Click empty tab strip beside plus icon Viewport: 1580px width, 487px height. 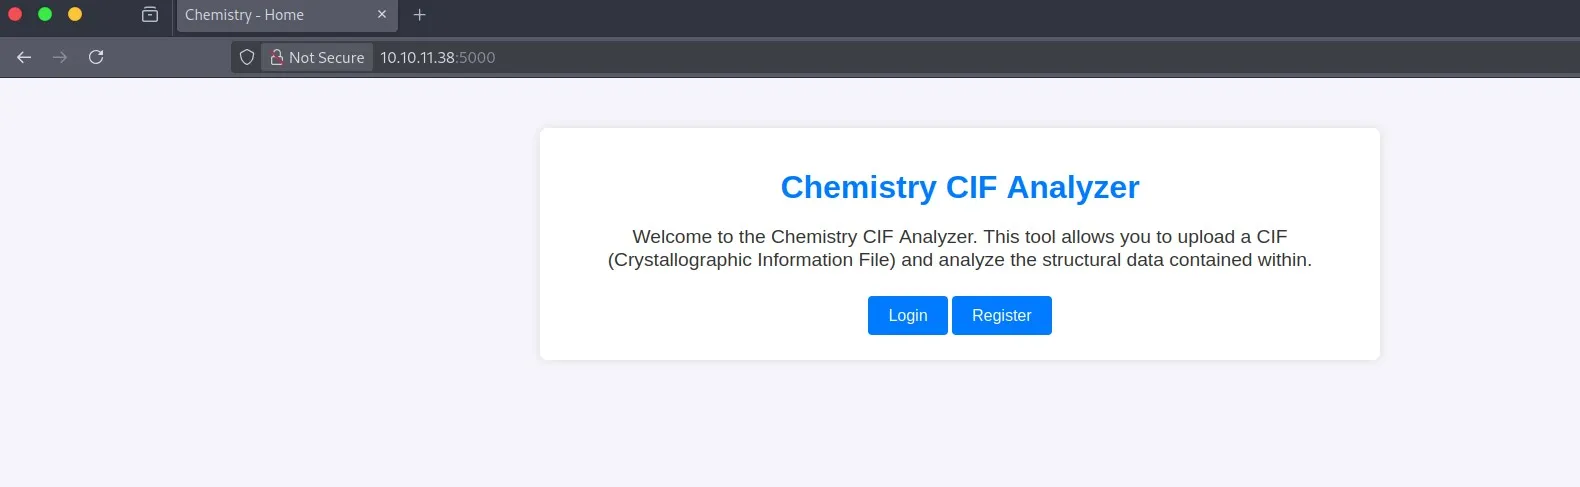[1000, 15]
